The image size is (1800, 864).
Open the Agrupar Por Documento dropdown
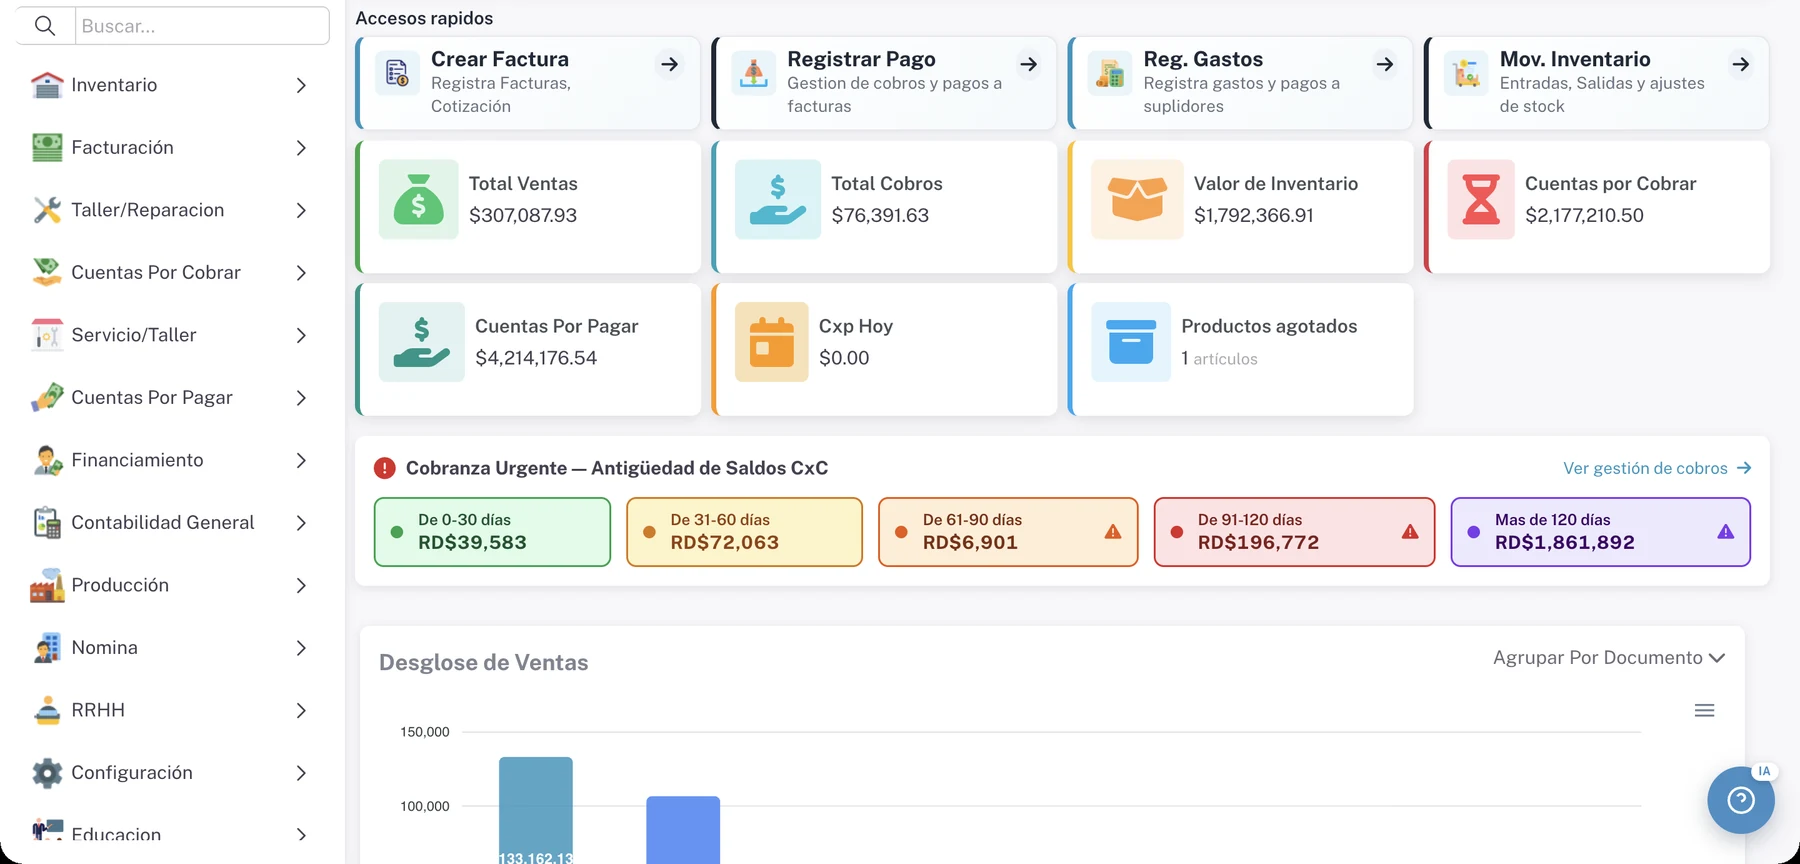[x=1609, y=658]
